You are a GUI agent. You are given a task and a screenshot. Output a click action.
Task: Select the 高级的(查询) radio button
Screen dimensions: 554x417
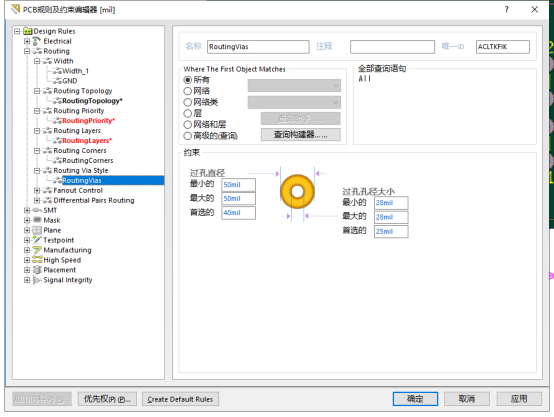click(x=188, y=136)
